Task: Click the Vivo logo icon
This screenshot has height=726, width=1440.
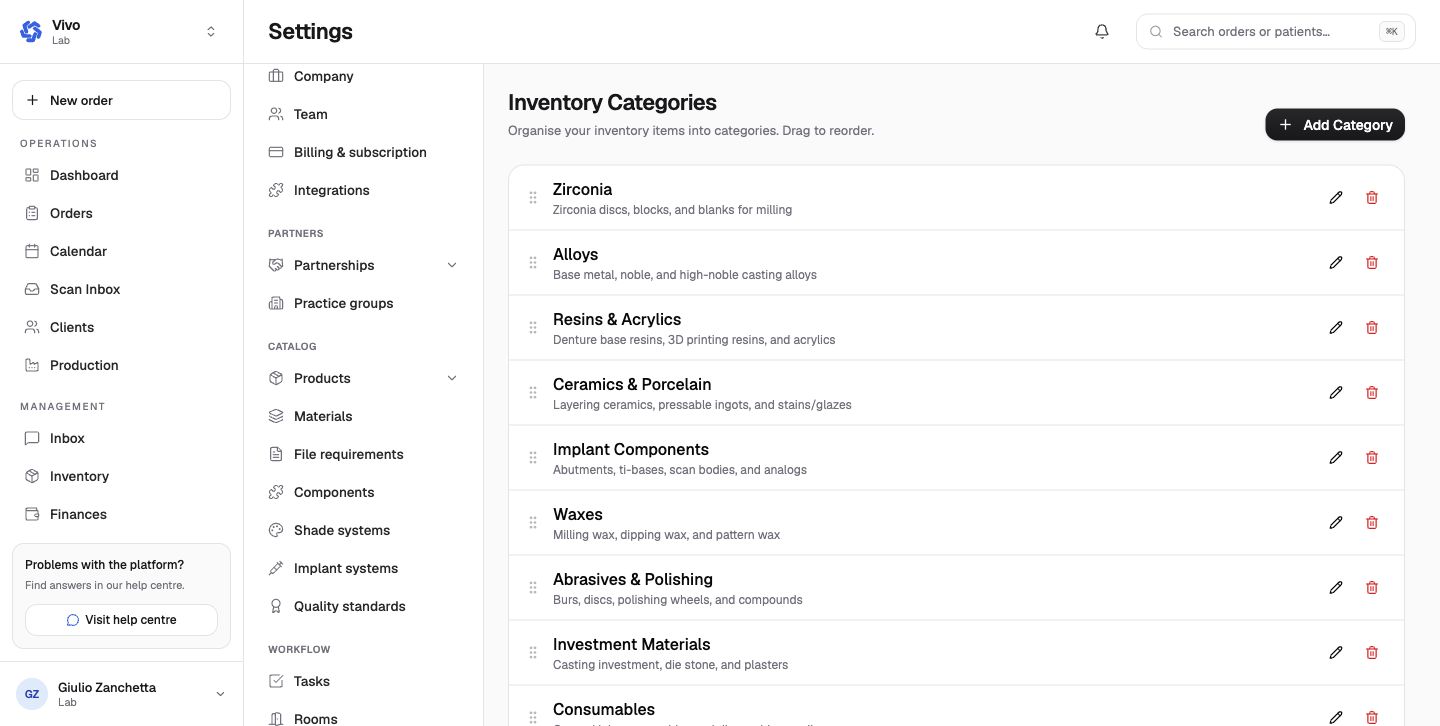Action: (x=31, y=31)
